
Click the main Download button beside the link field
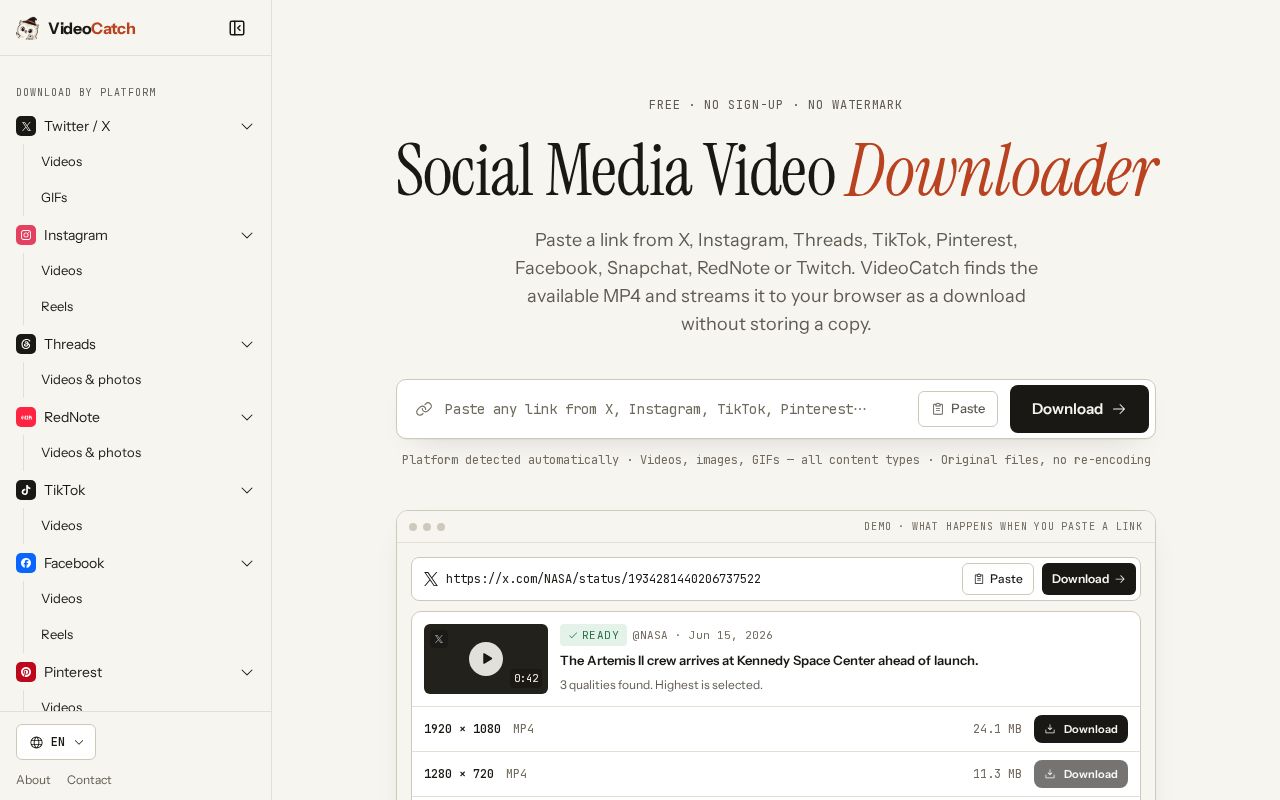pyautogui.click(x=1079, y=409)
